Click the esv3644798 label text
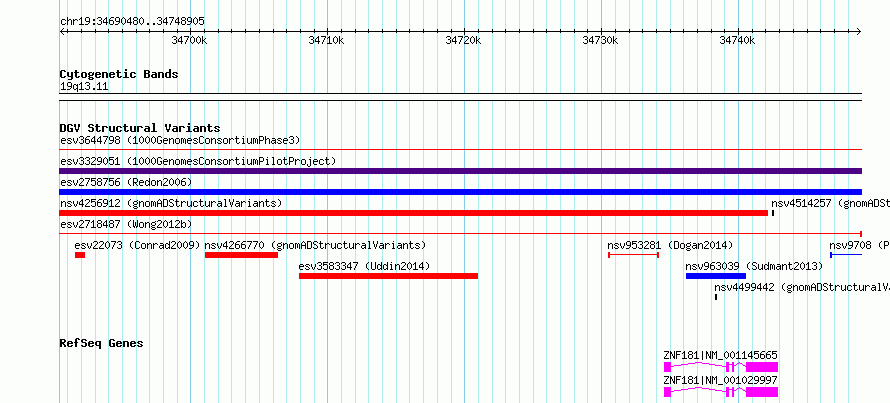 (180, 140)
